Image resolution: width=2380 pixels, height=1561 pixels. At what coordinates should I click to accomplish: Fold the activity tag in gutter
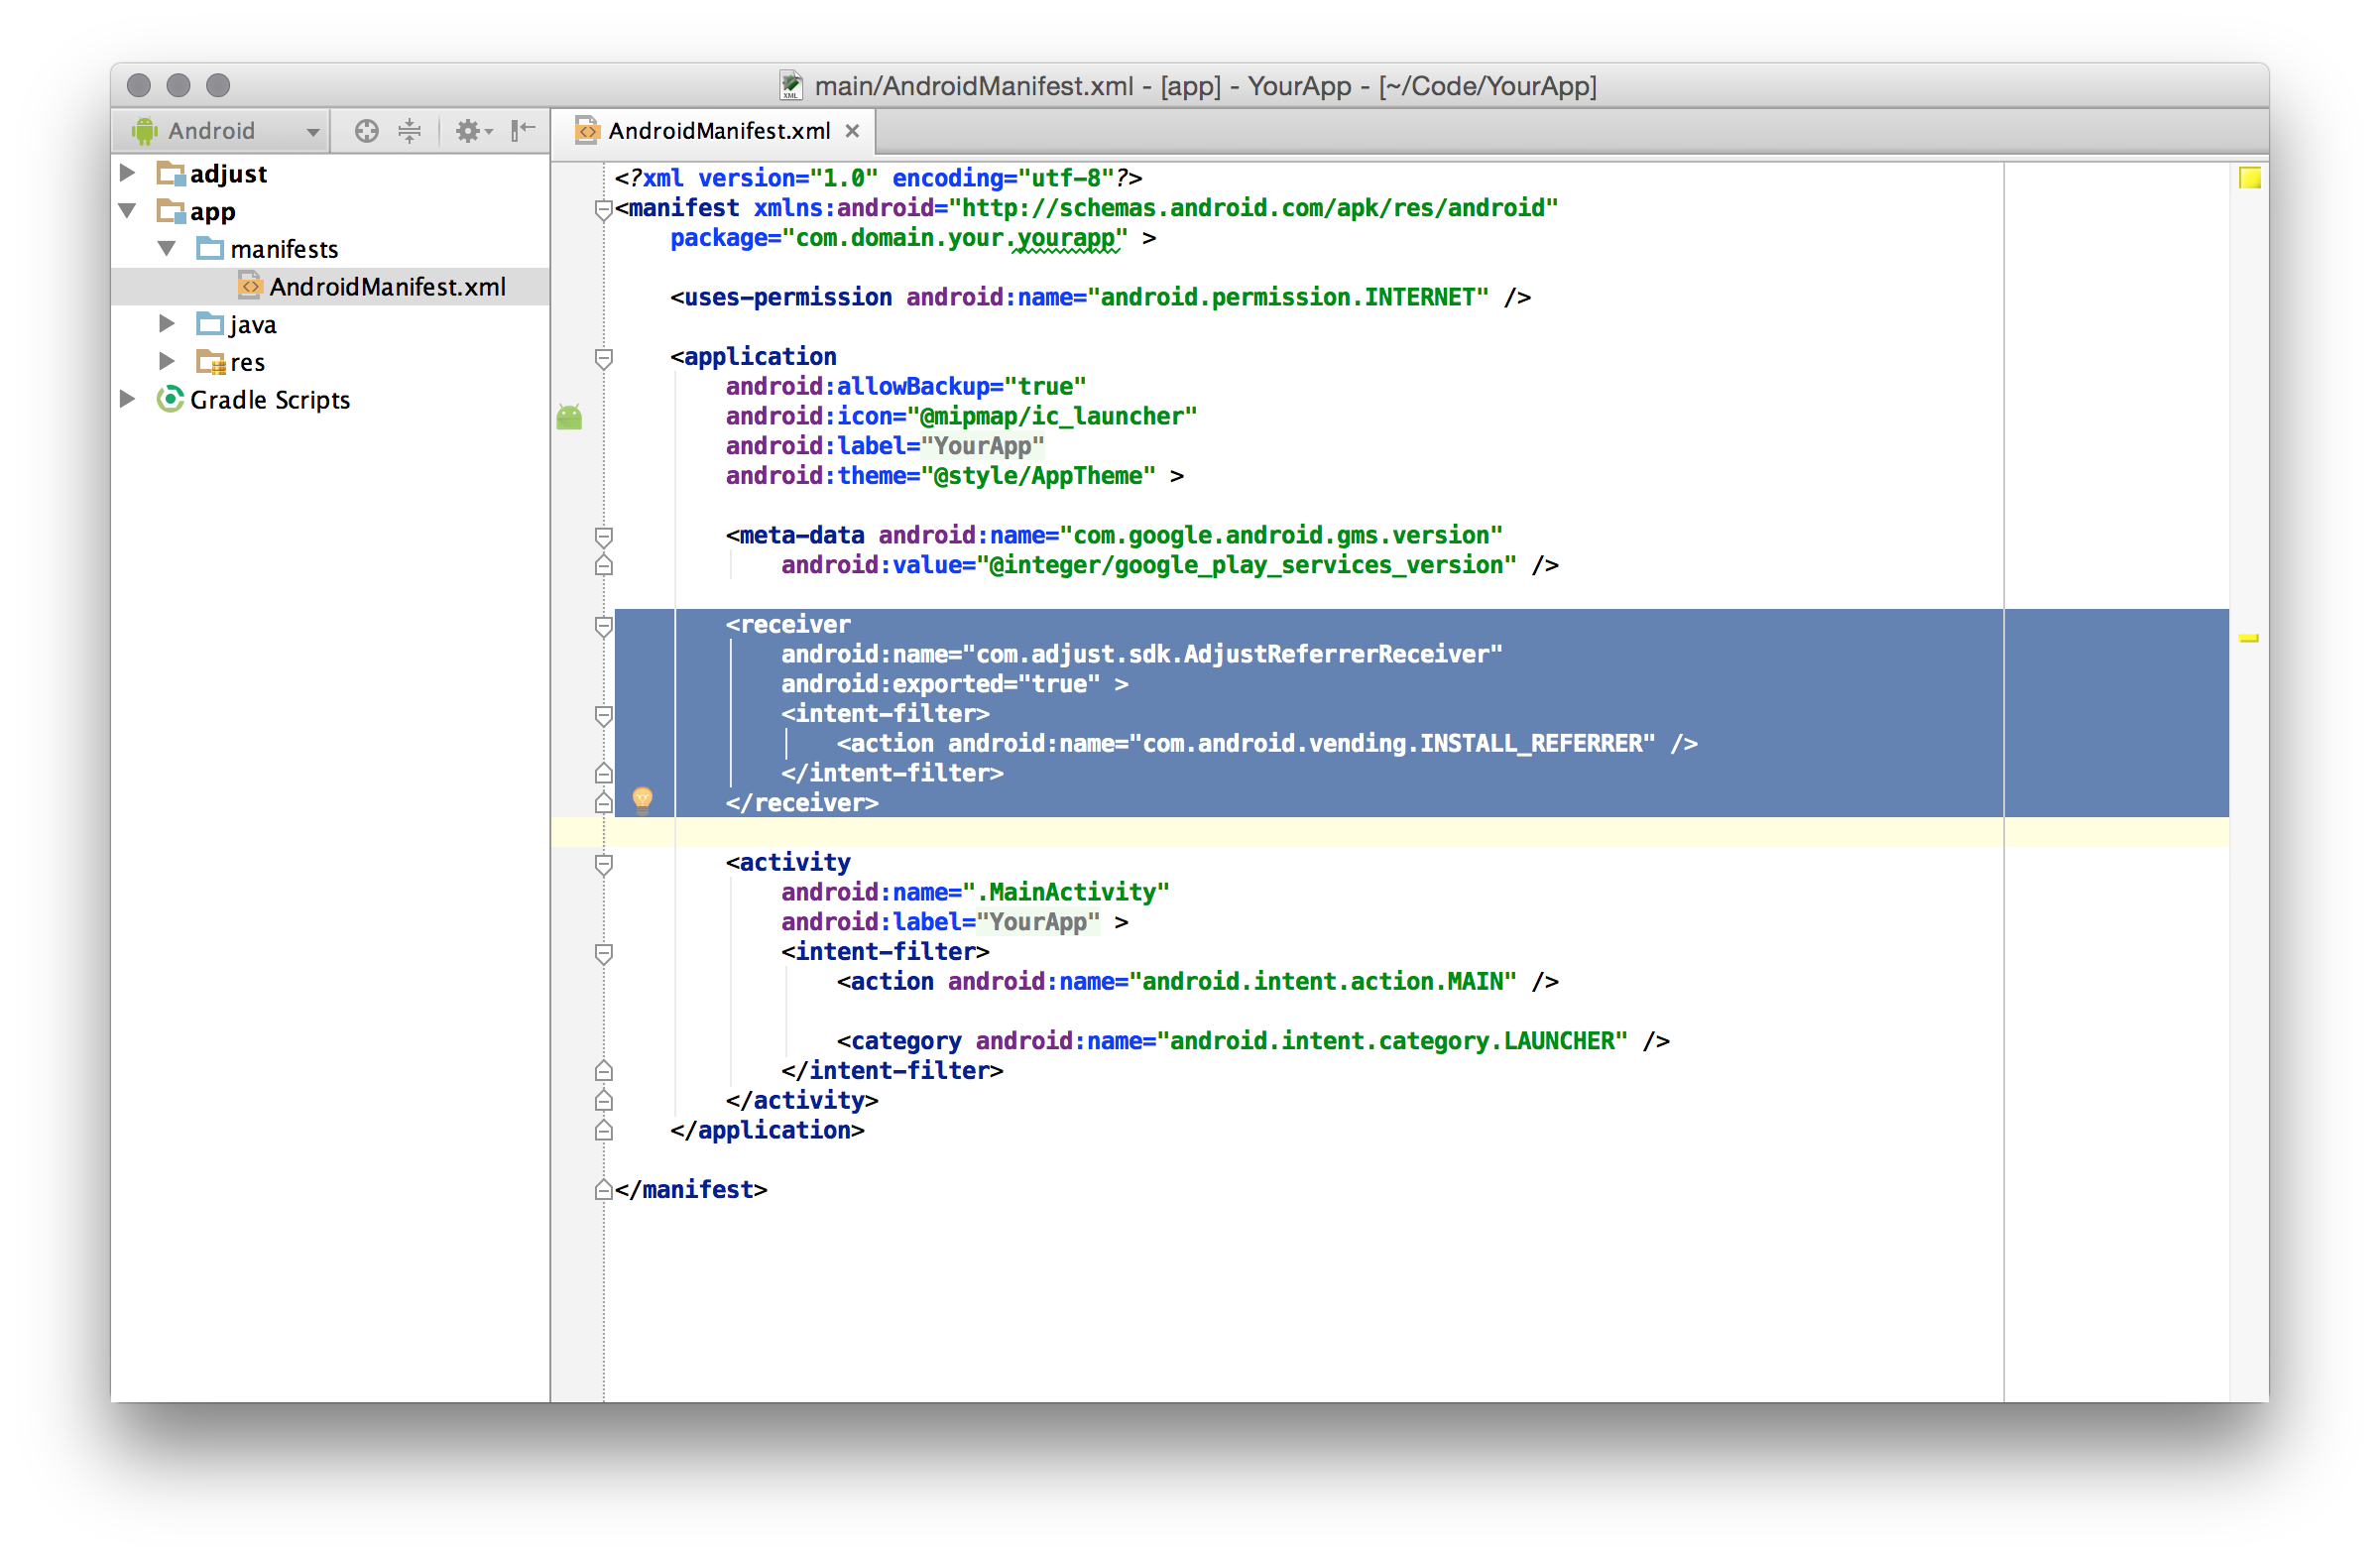point(604,864)
